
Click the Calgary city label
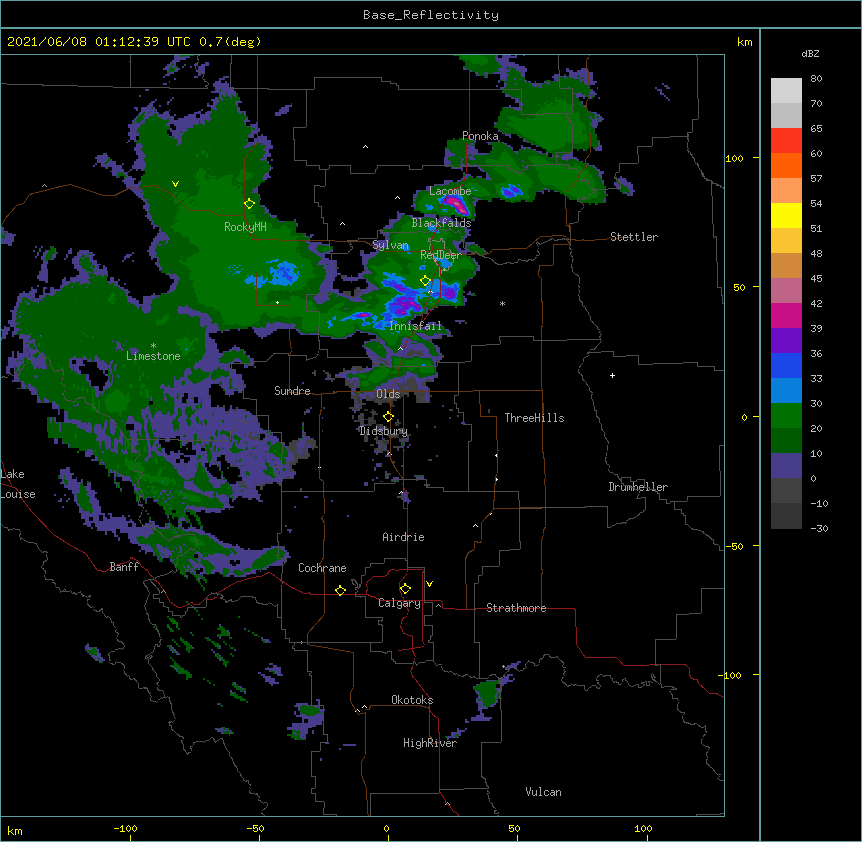point(399,603)
